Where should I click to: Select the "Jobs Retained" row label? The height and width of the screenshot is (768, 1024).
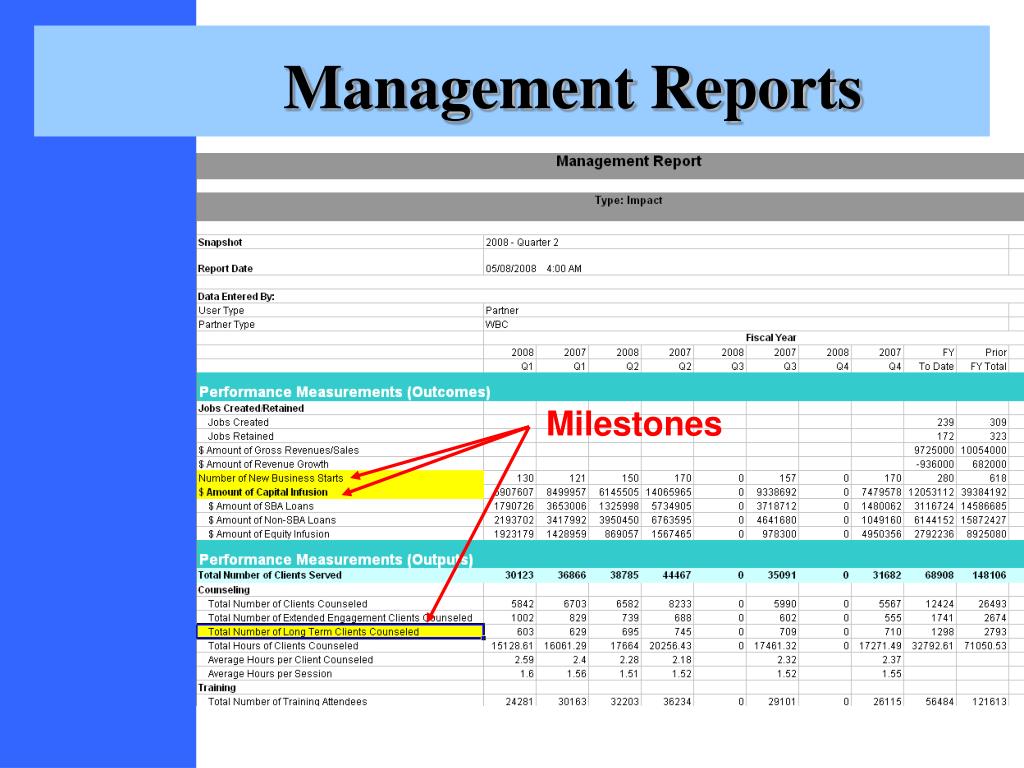(240, 436)
